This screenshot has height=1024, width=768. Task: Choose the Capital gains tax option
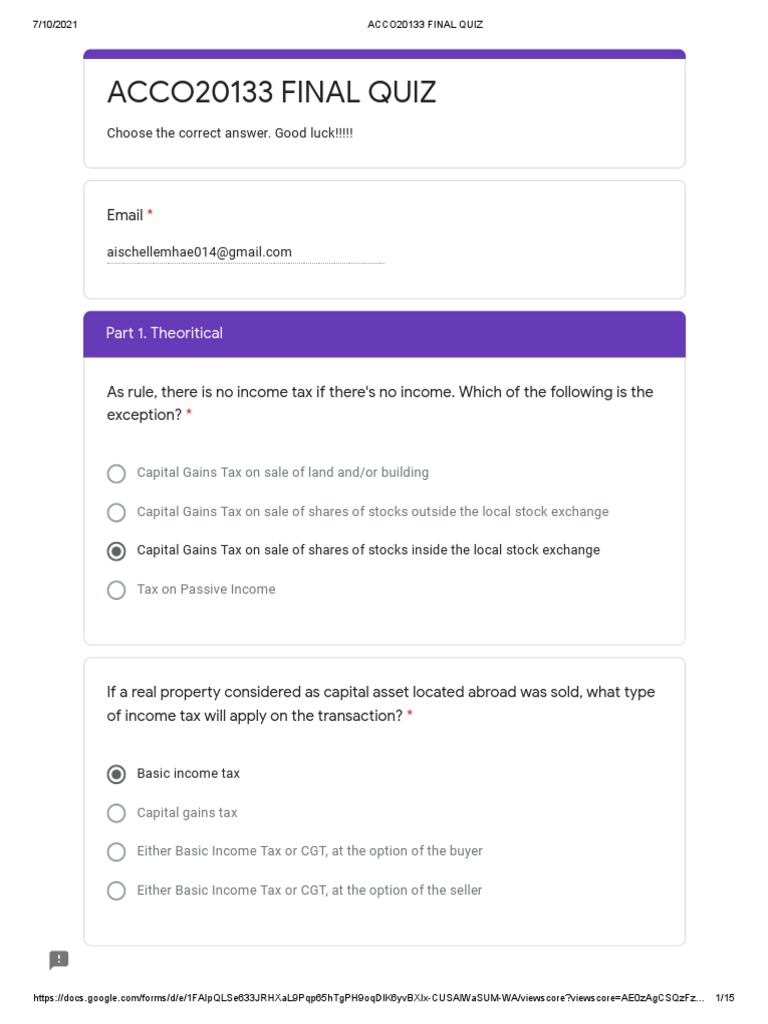pos(117,813)
